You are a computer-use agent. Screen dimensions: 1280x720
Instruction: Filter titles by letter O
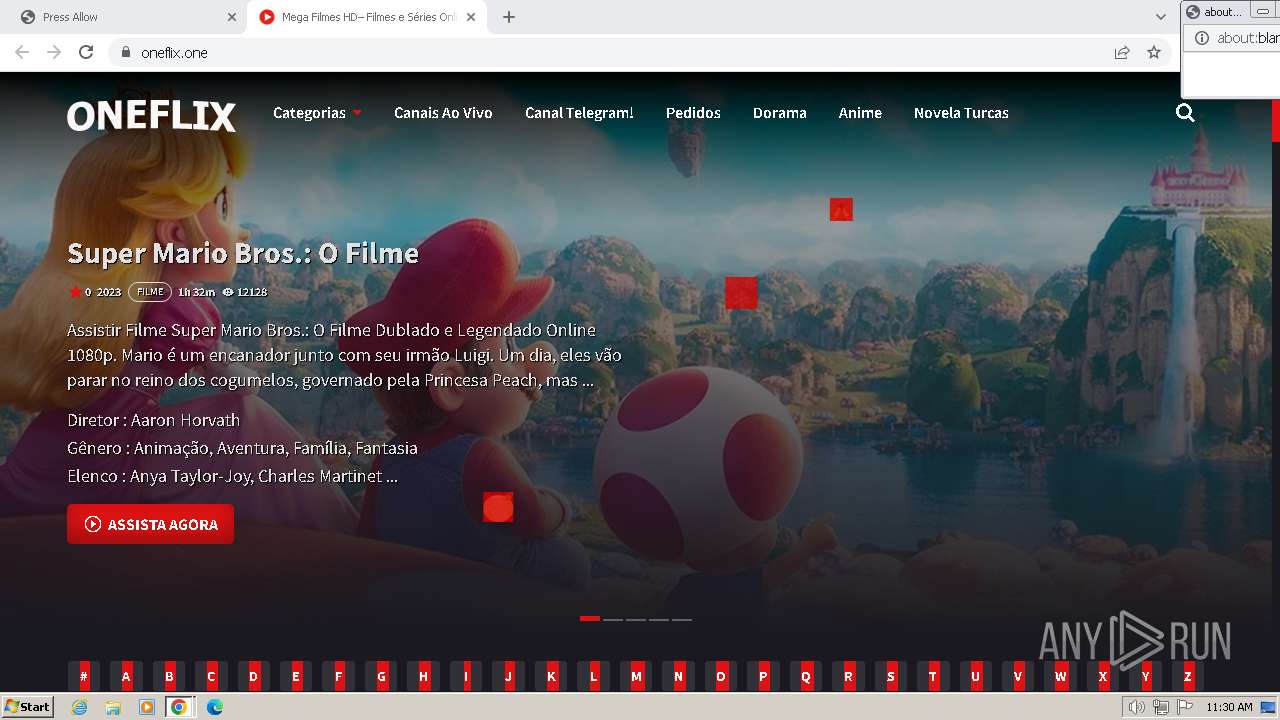721,676
